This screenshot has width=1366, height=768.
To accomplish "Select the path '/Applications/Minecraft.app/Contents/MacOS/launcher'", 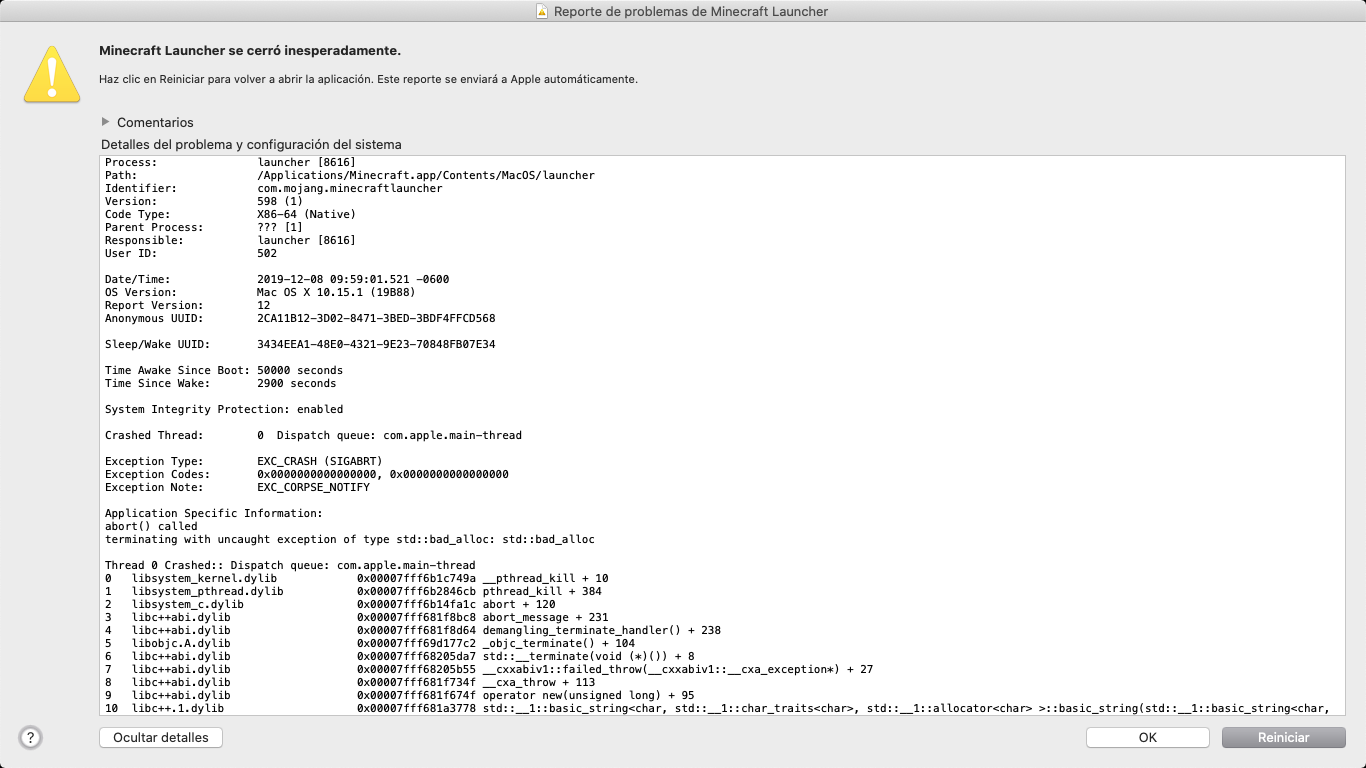I will (426, 175).
